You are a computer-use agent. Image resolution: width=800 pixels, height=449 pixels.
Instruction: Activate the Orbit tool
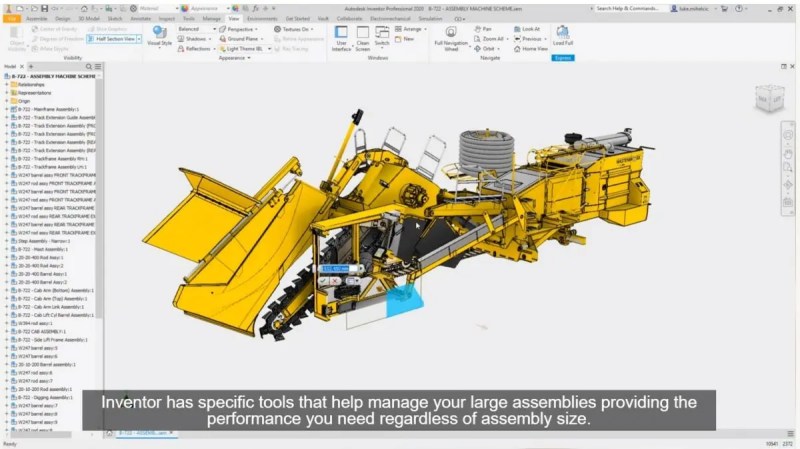pyautogui.click(x=487, y=48)
